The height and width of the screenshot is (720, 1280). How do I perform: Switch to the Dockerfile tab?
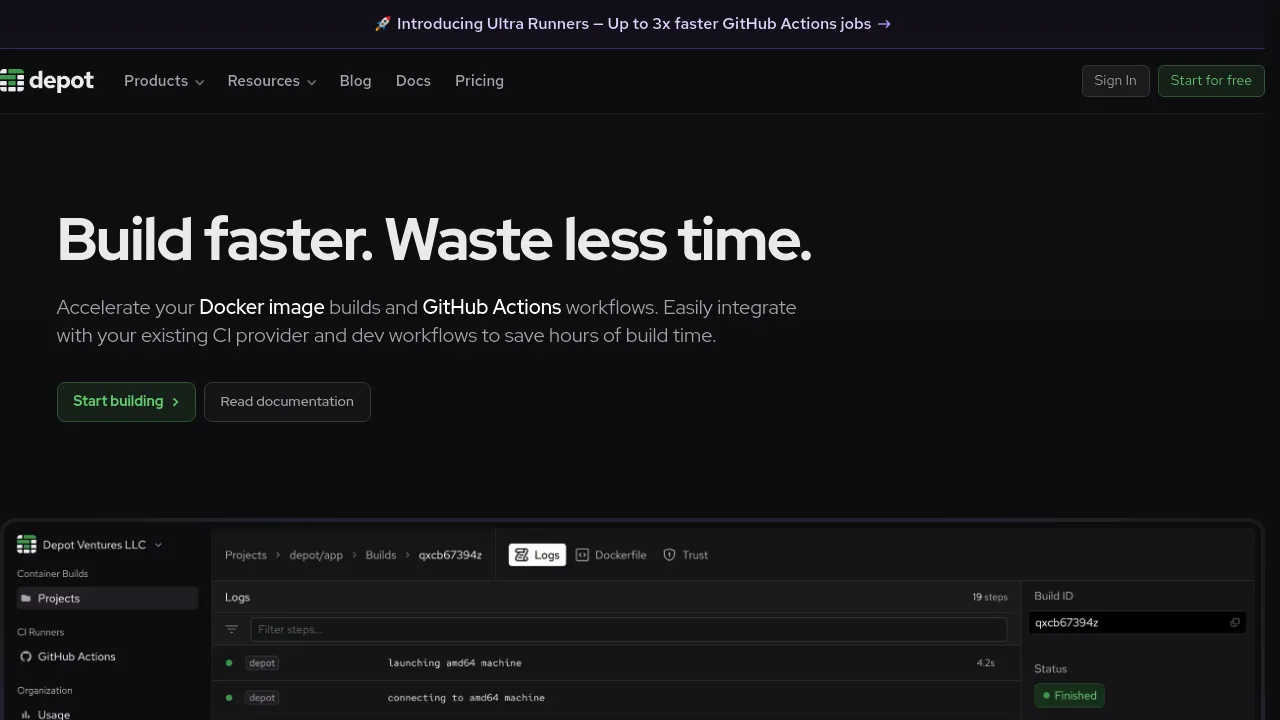click(611, 555)
